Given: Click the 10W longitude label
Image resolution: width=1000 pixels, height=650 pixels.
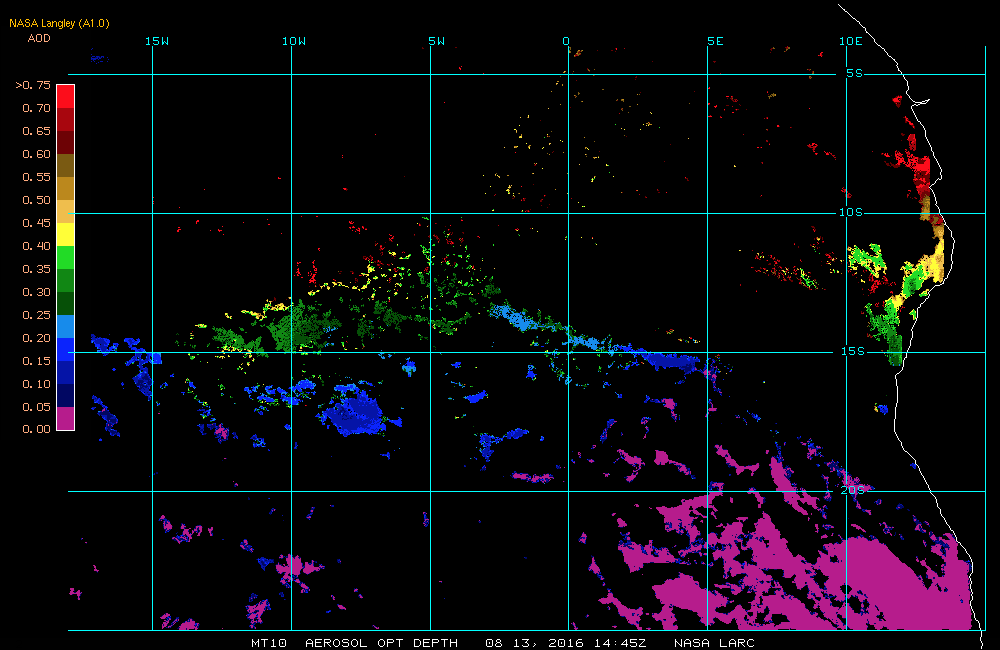Looking at the screenshot, I should pyautogui.click(x=294, y=41).
